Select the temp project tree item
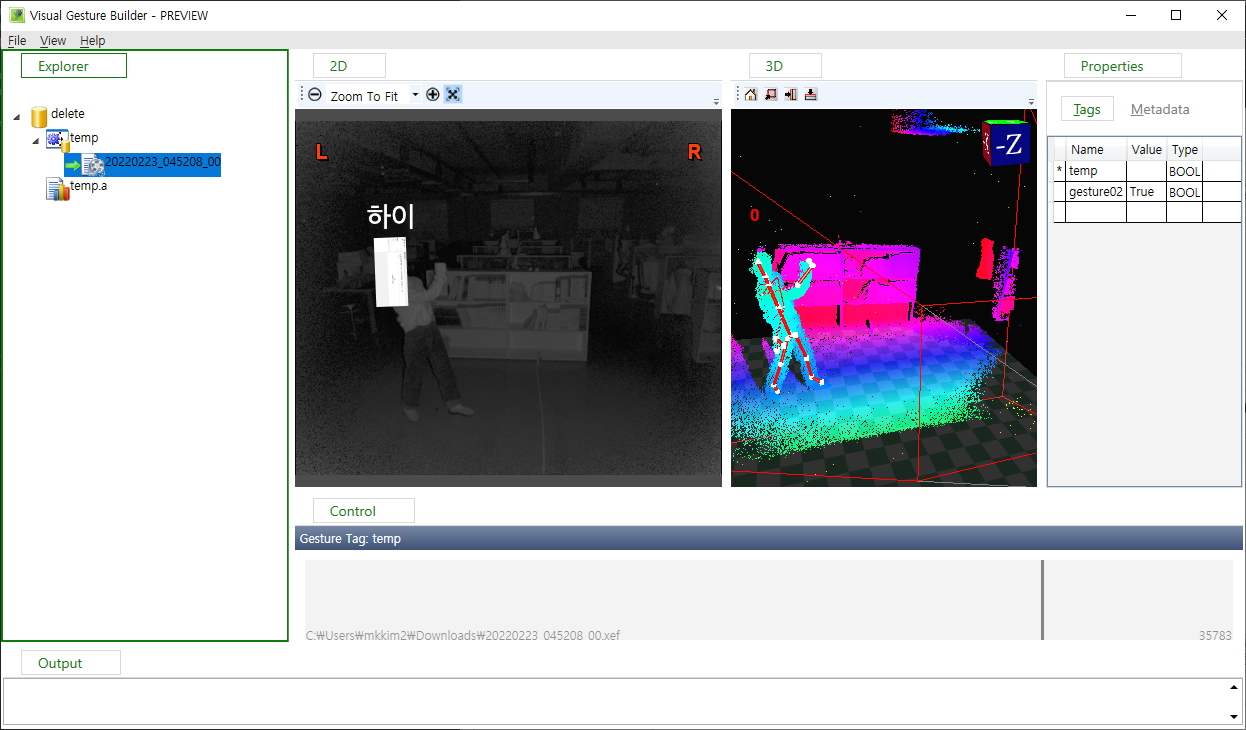This screenshot has height=730, width=1246. point(84,138)
